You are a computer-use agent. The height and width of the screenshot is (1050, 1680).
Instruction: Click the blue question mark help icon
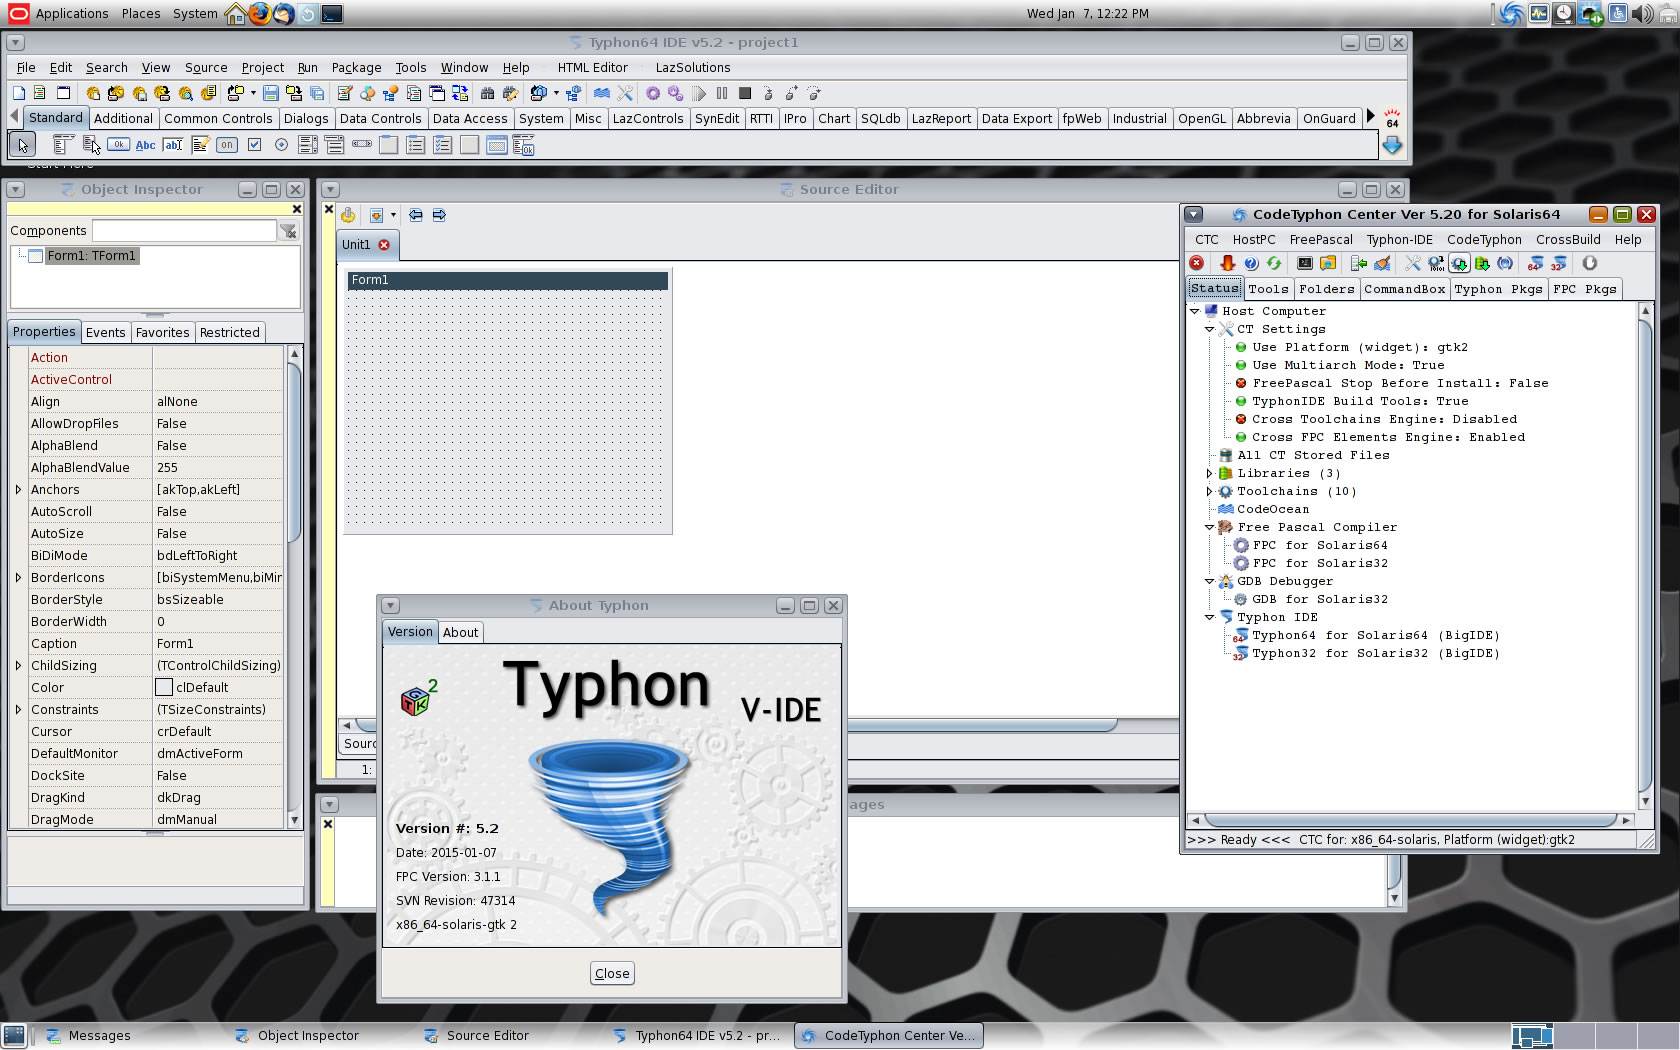tap(1251, 263)
